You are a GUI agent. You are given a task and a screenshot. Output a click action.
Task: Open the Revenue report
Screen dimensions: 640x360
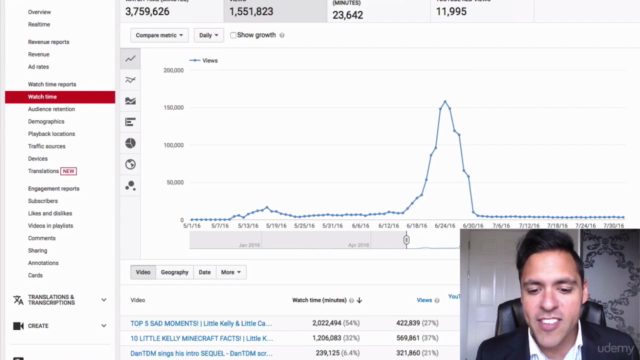pos(38,54)
